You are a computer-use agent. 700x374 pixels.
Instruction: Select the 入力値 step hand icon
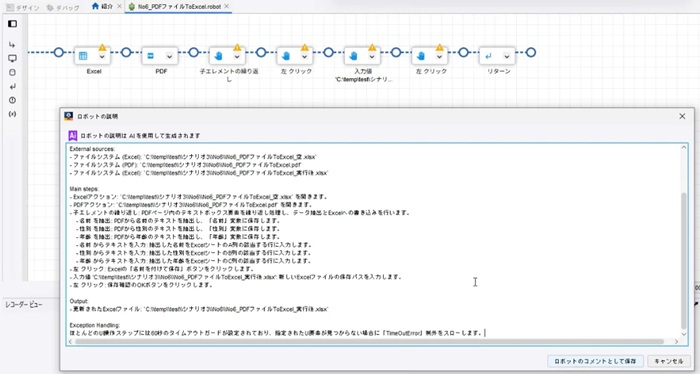[x=354, y=56]
